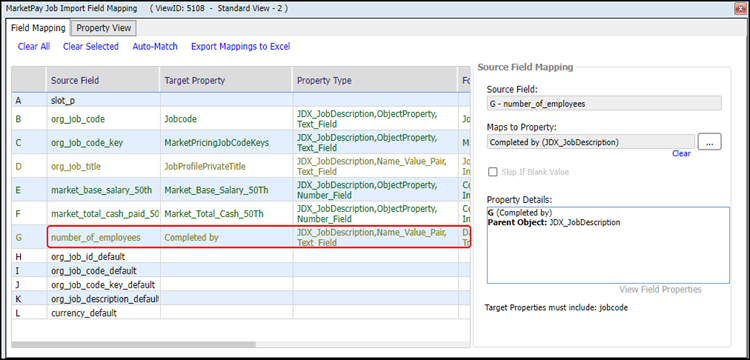
Task: Click property type cell in row D
Action: point(375,166)
